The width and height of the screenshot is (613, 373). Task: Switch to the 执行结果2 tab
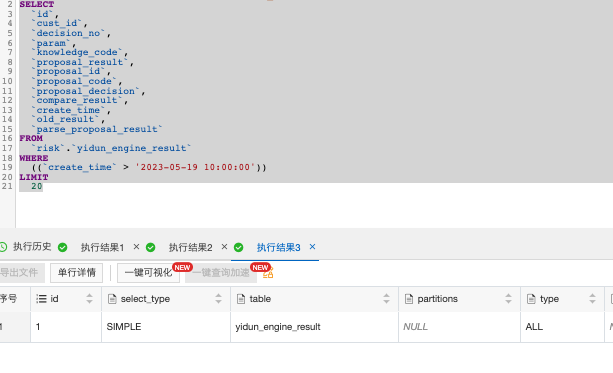click(190, 247)
